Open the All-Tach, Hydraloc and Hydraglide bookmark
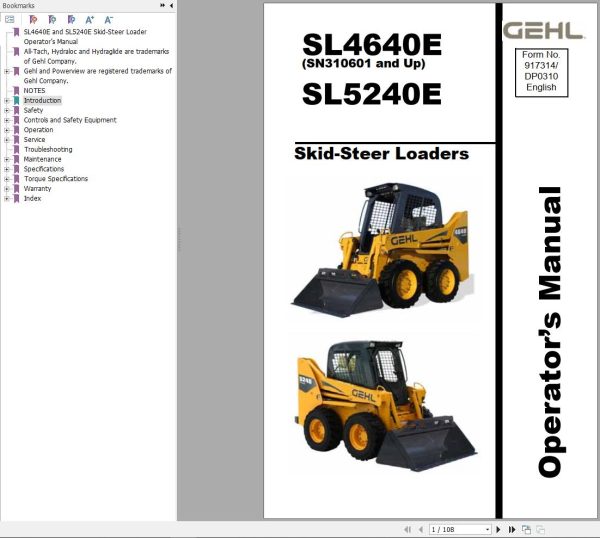The image size is (600, 538). [96, 56]
